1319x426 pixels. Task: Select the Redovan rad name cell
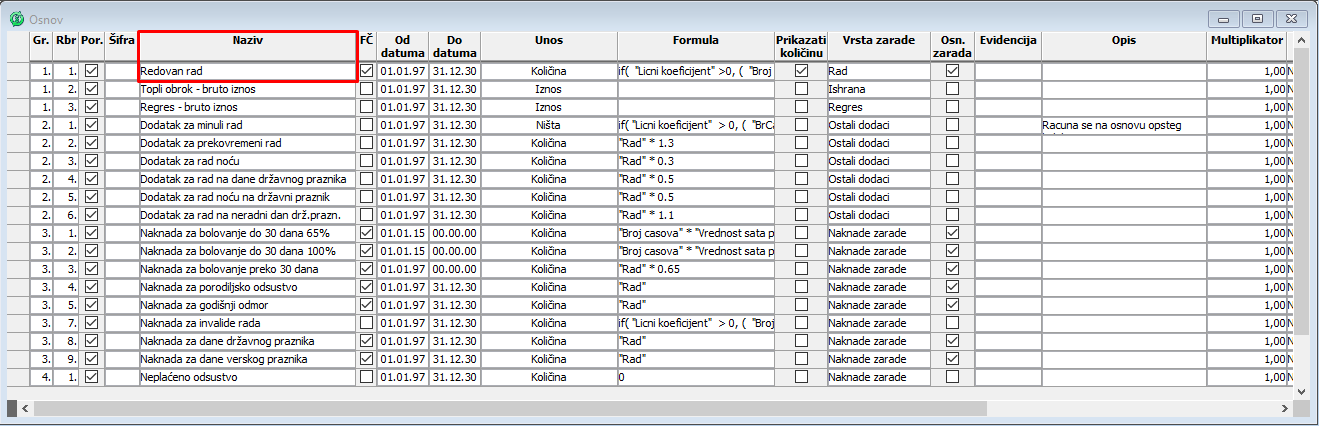point(247,71)
